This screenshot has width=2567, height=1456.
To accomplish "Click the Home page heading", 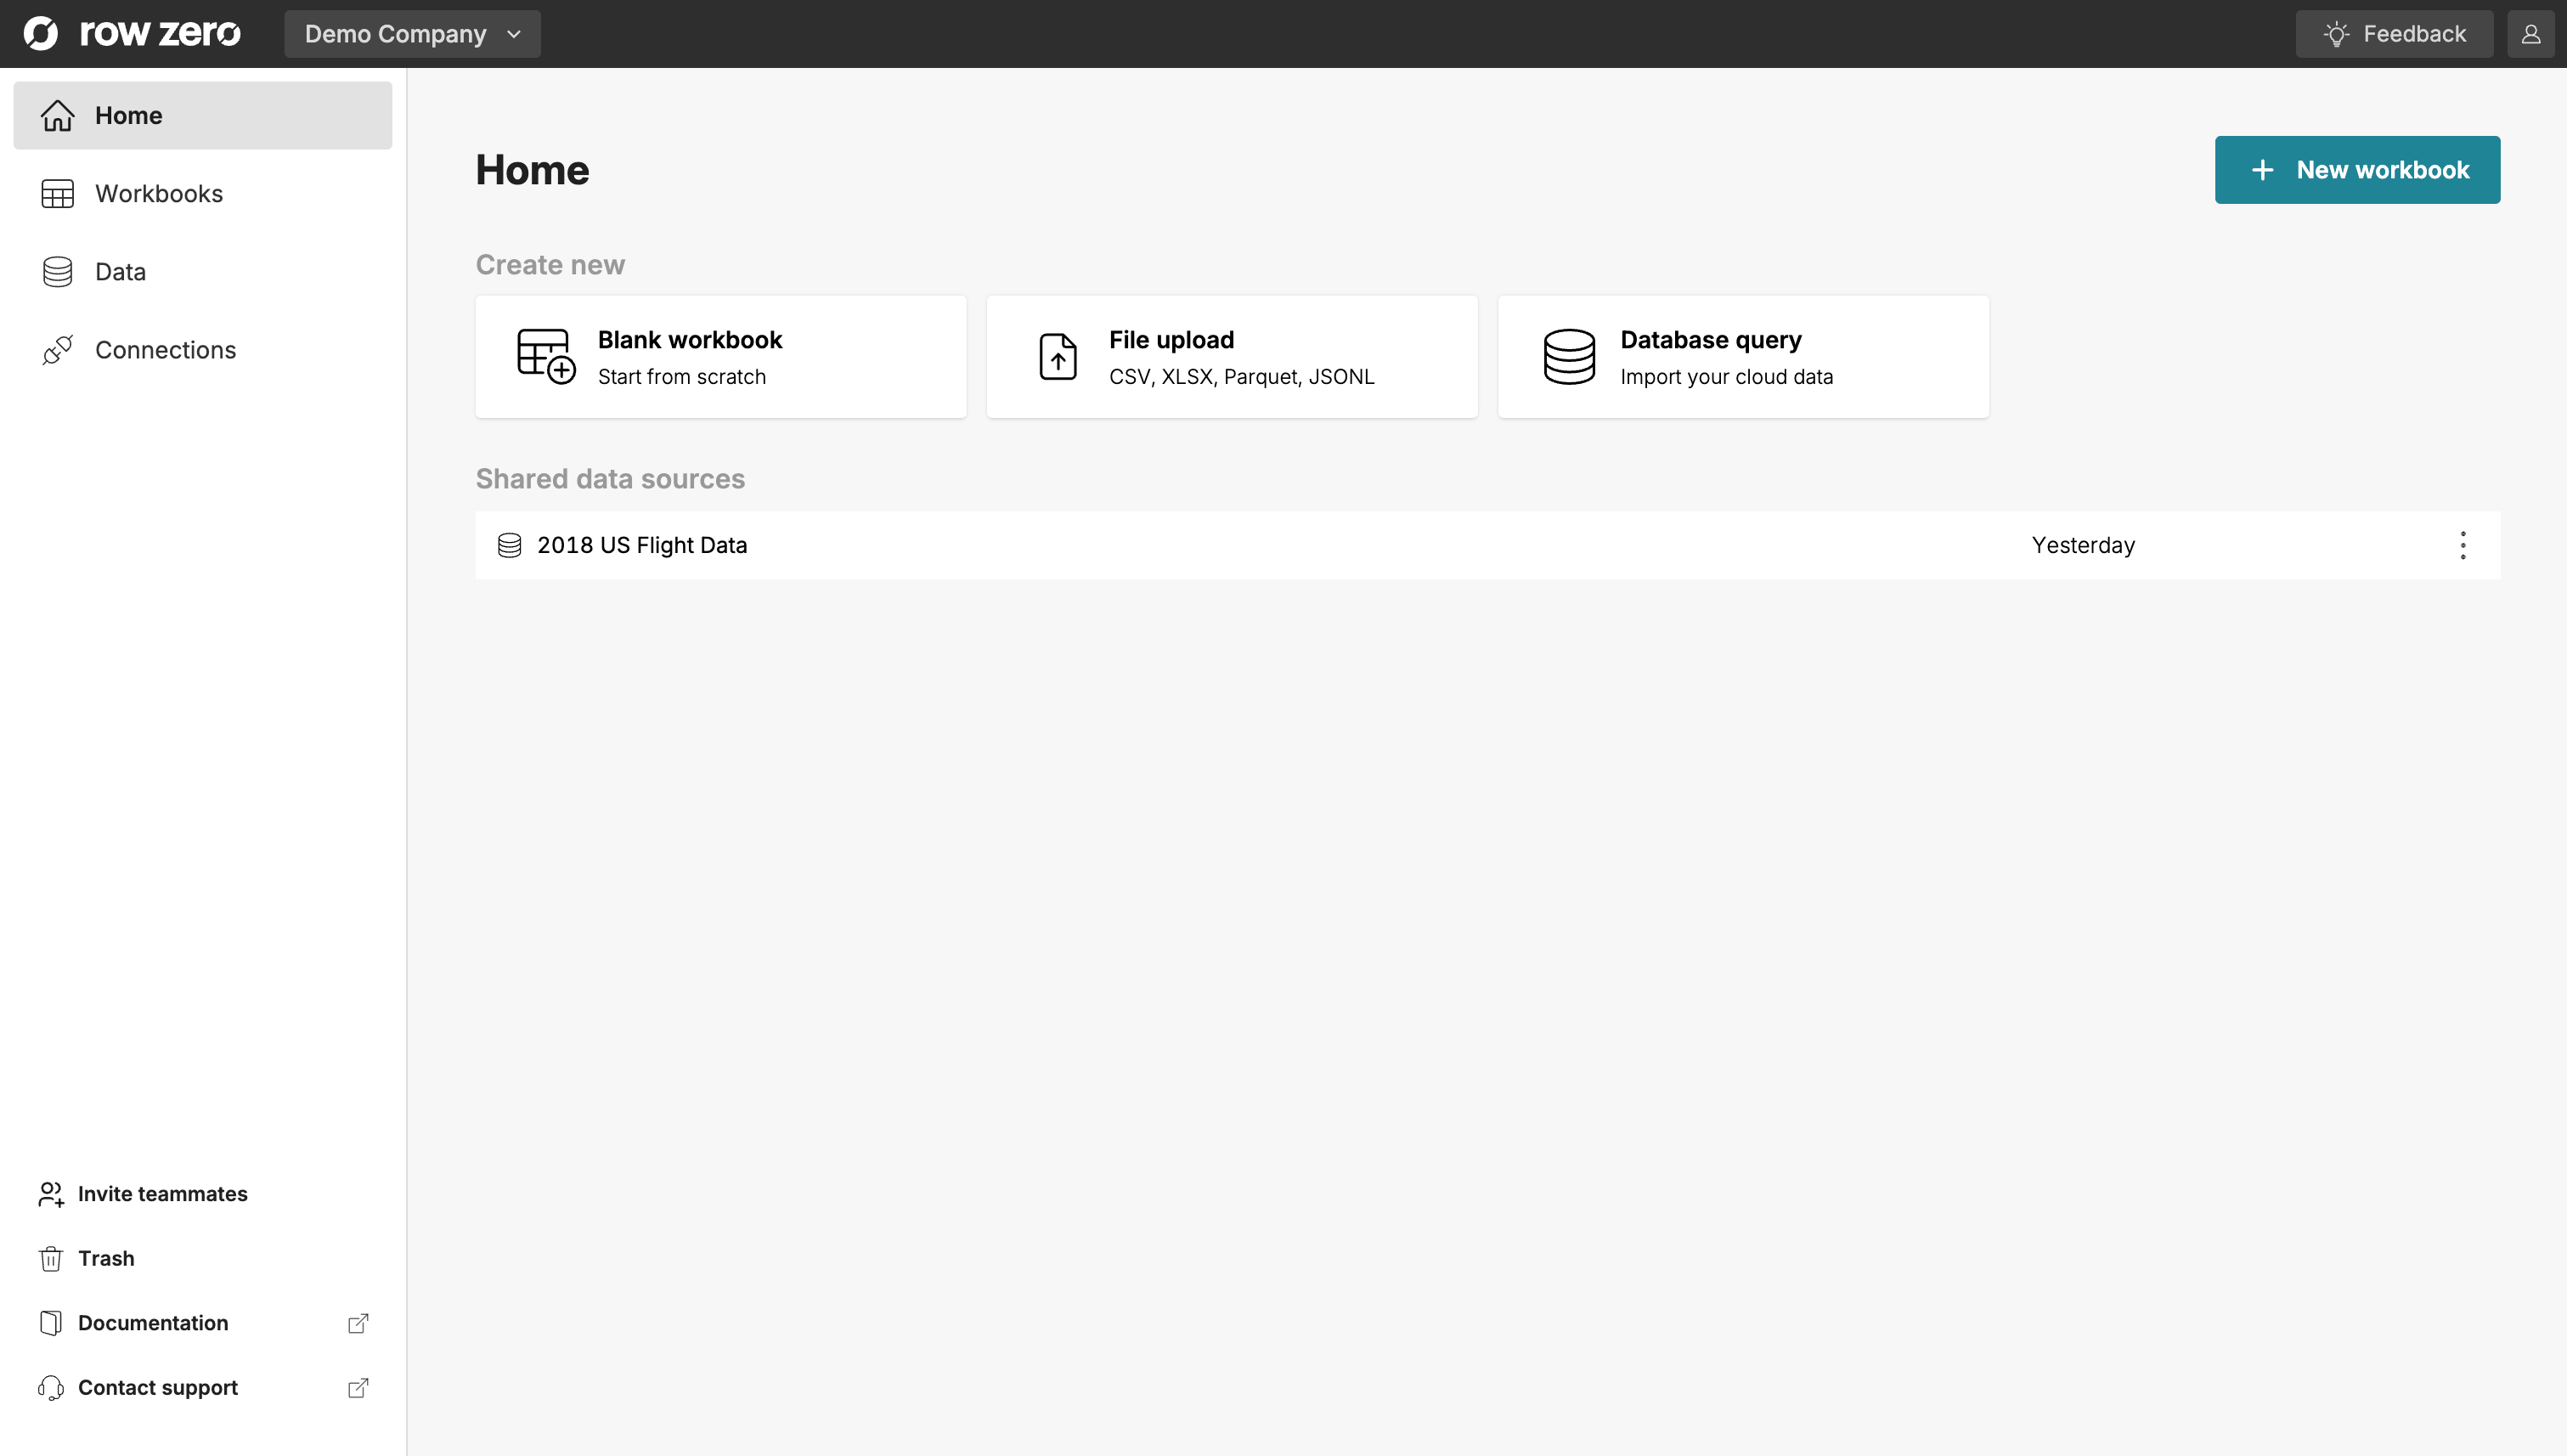I will 532,170.
